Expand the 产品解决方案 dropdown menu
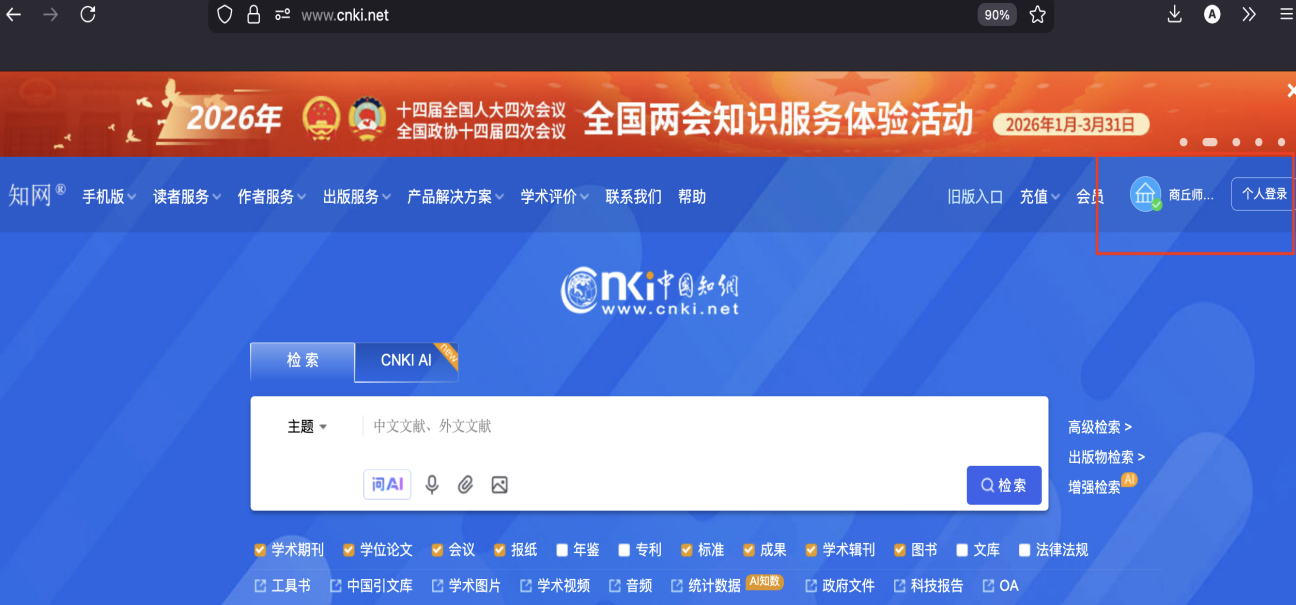The height and width of the screenshot is (605, 1296). point(455,197)
